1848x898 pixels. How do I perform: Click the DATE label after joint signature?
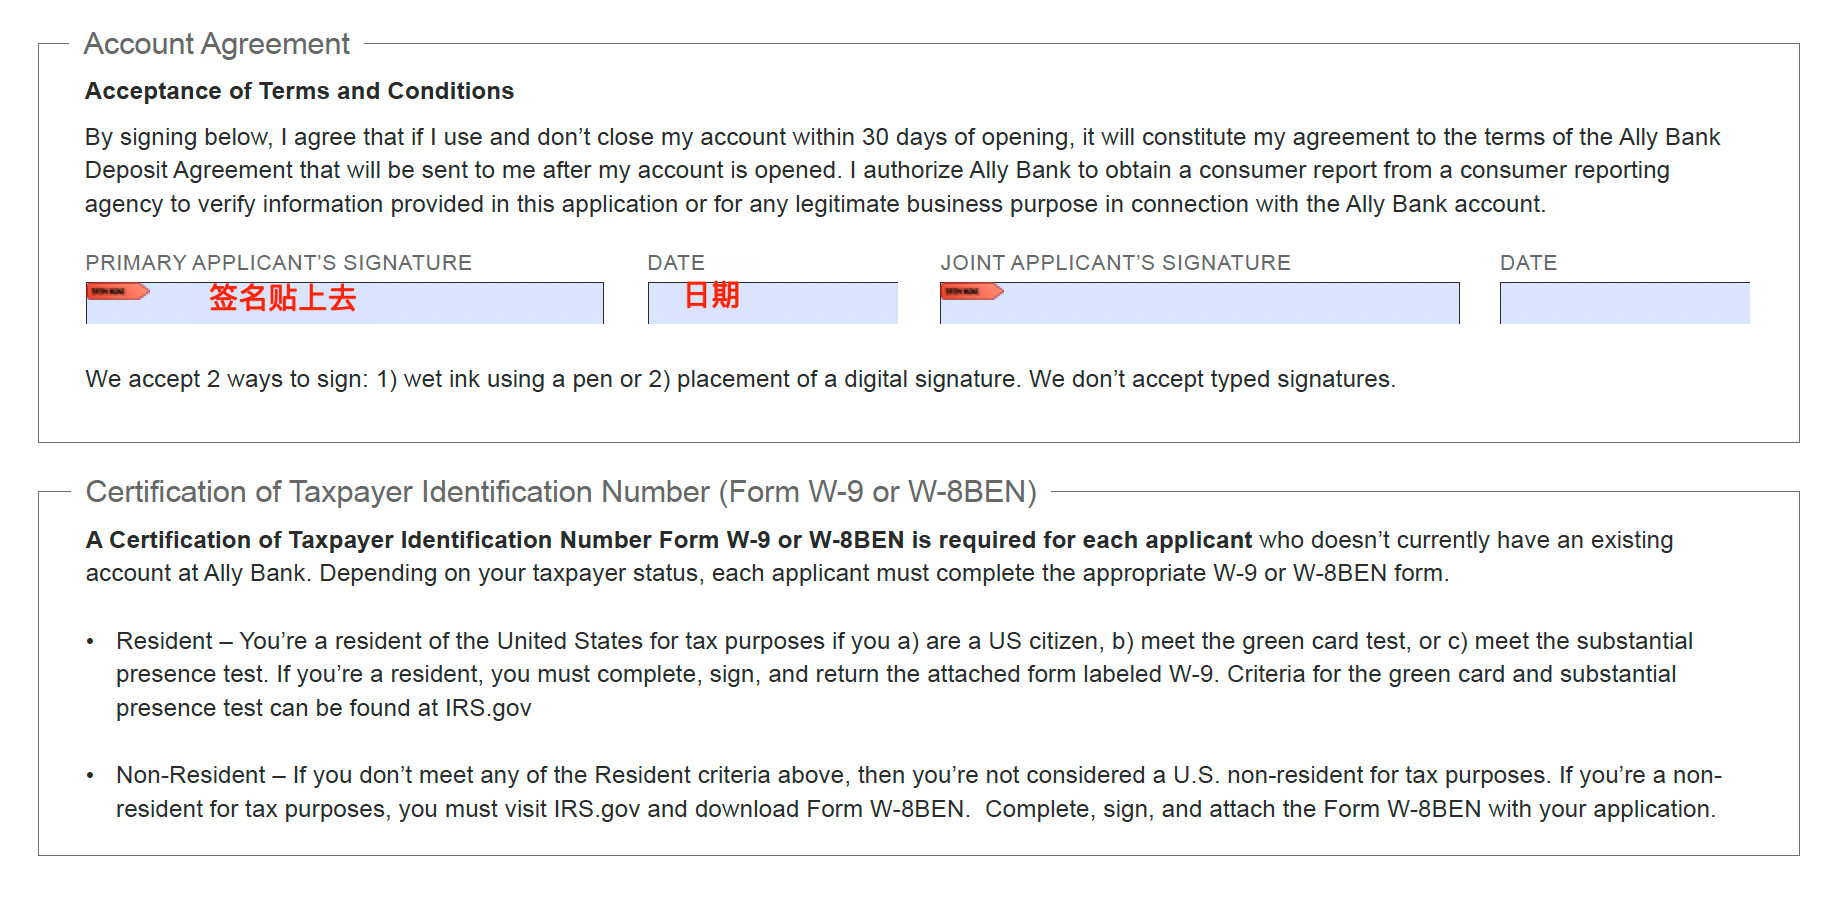[x=1528, y=263]
